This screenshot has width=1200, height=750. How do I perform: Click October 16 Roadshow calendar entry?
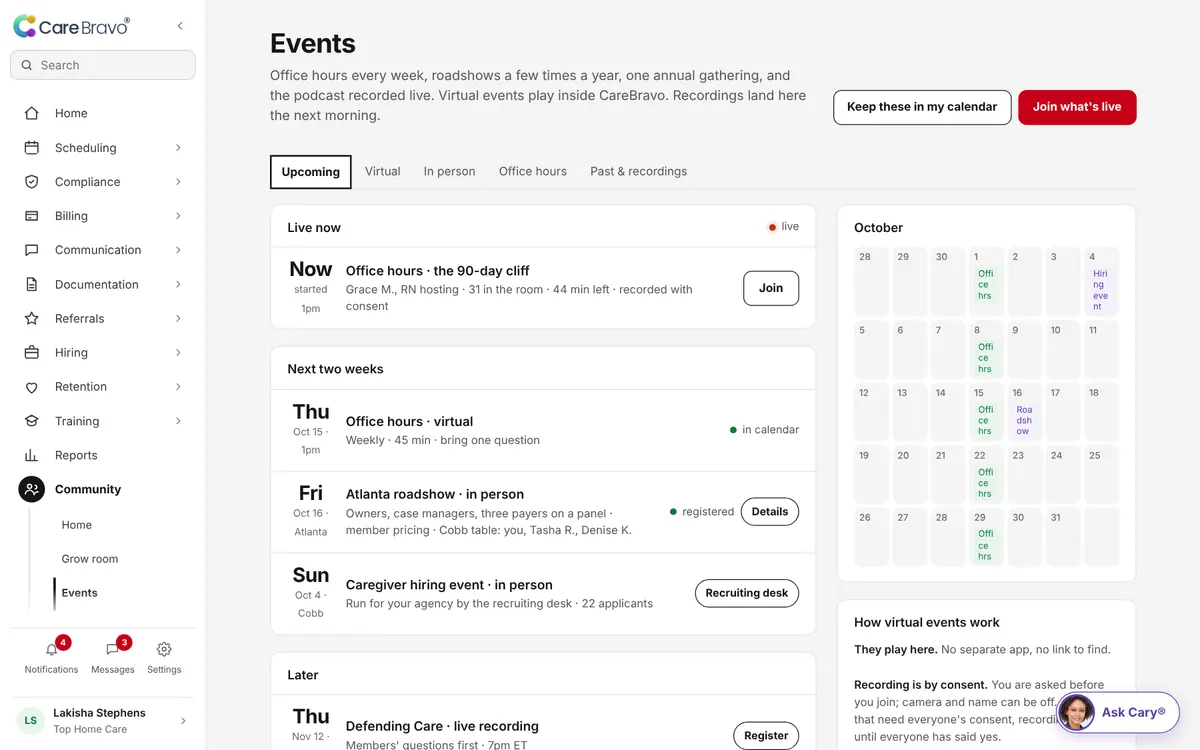pos(1024,420)
